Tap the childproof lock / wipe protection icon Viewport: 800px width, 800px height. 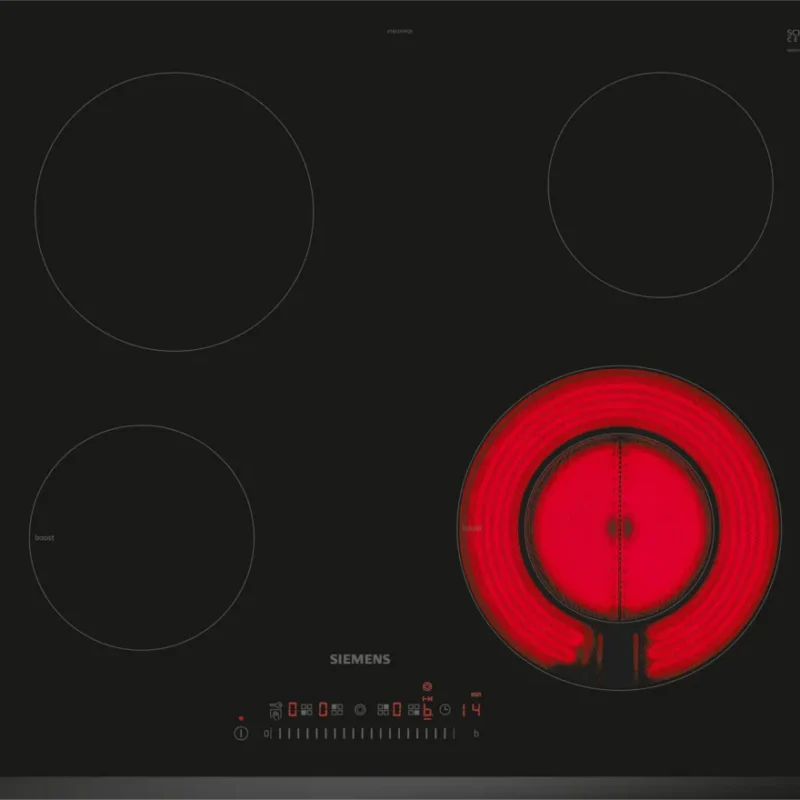[276, 710]
